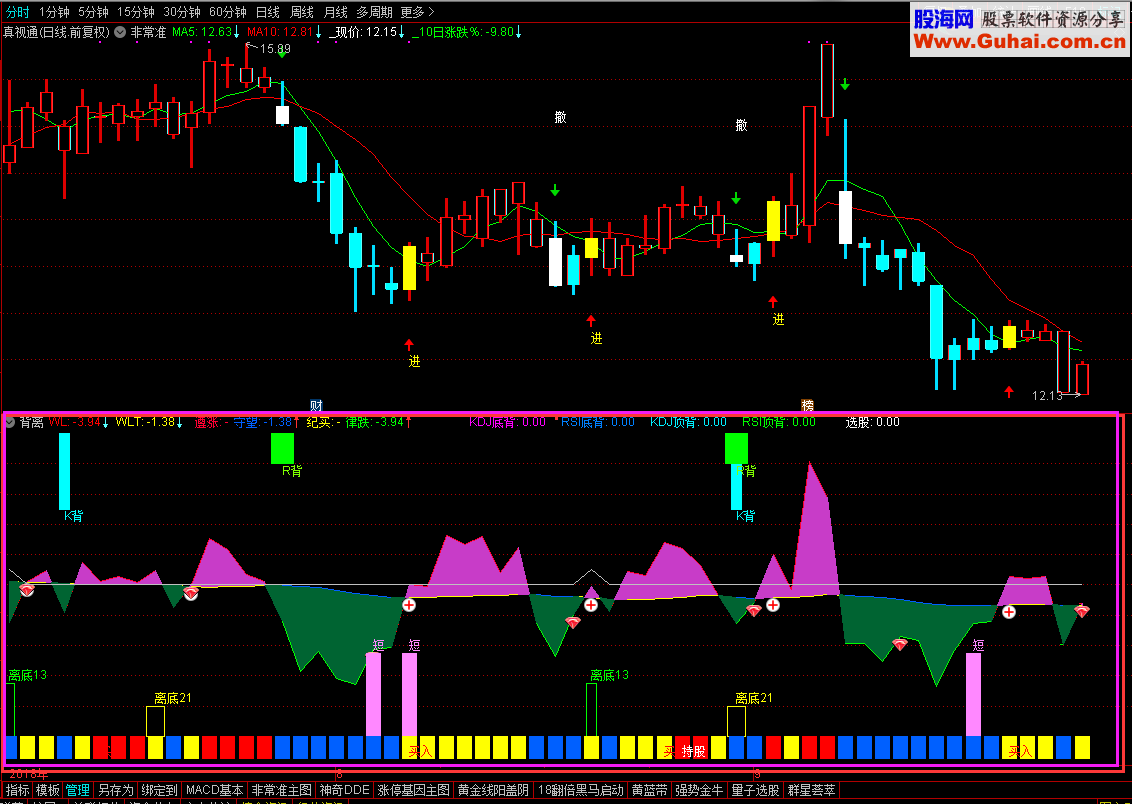Screen dimensions: 1132x804
Task: Select the 1分钟 period tab
Action: 54,12
